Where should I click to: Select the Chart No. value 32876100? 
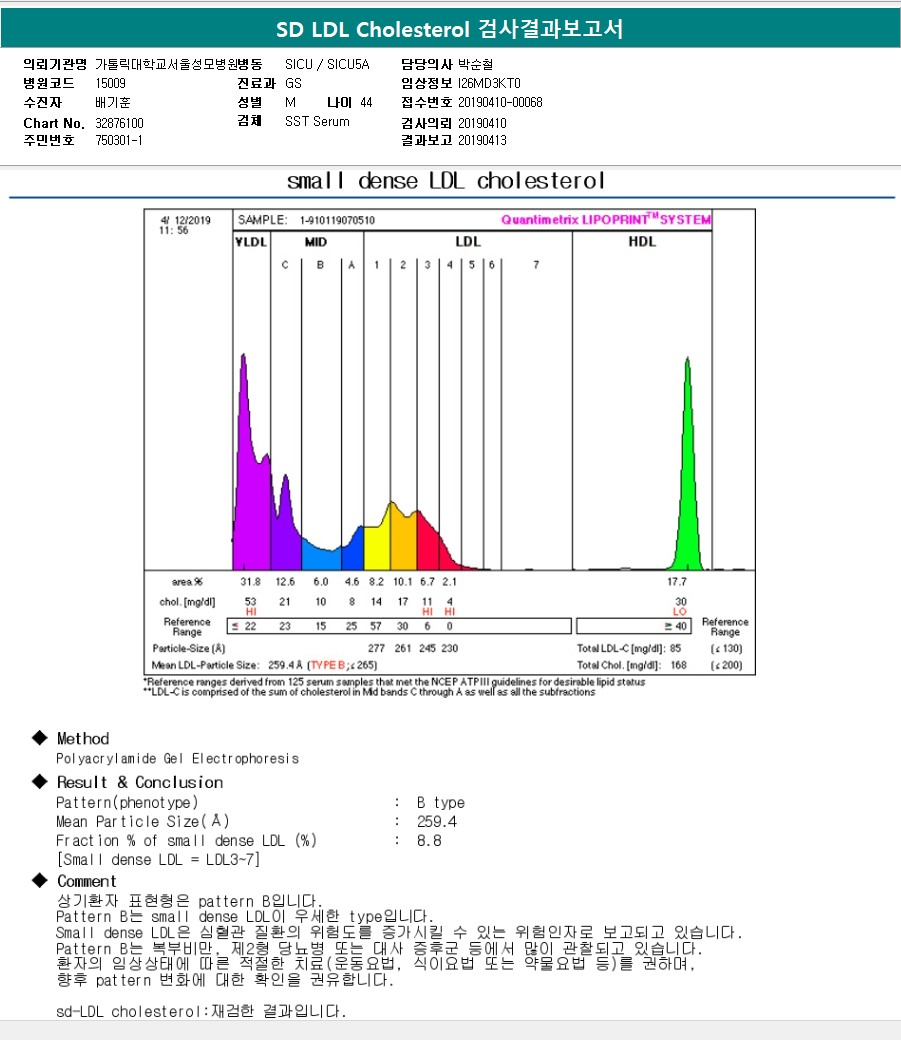coord(120,123)
